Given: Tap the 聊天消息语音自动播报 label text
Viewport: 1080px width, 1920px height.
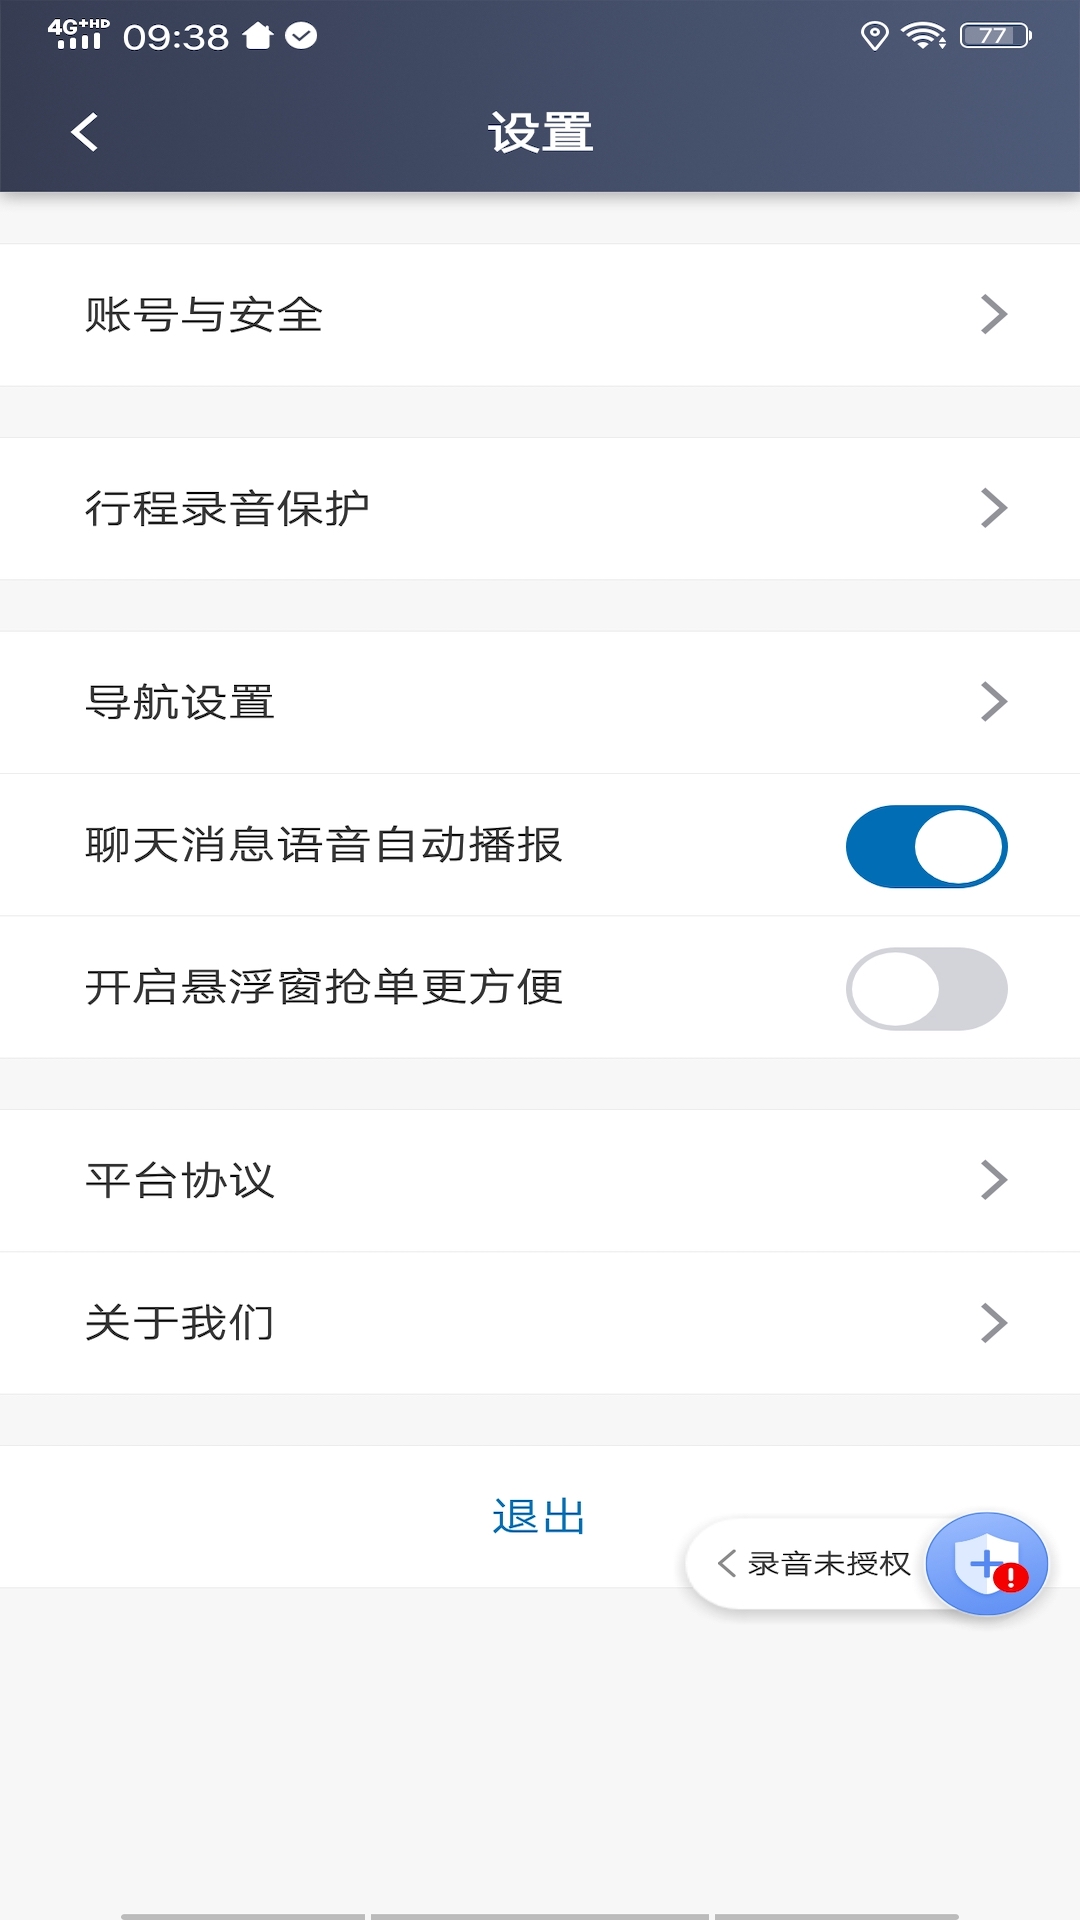Looking at the screenshot, I should [324, 846].
